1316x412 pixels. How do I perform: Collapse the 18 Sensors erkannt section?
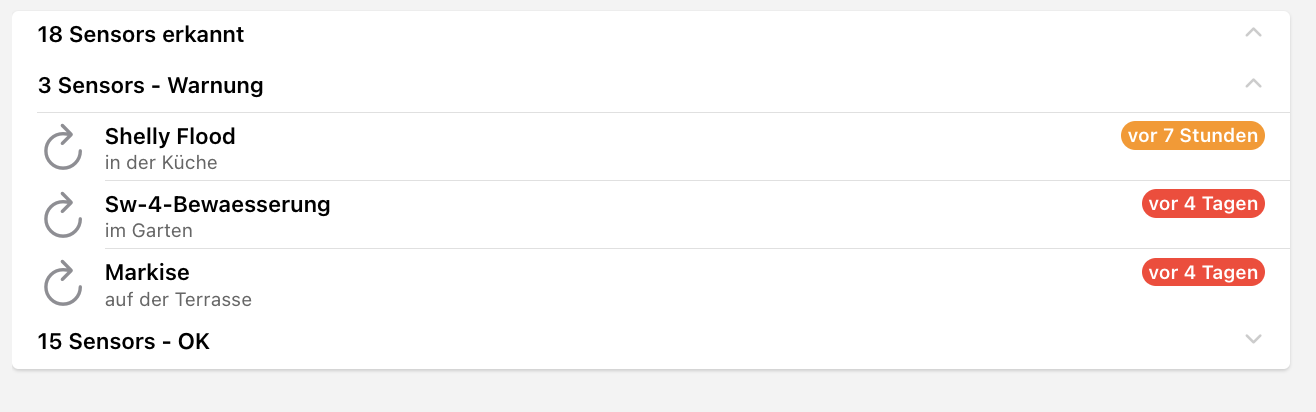pyautogui.click(x=1253, y=34)
